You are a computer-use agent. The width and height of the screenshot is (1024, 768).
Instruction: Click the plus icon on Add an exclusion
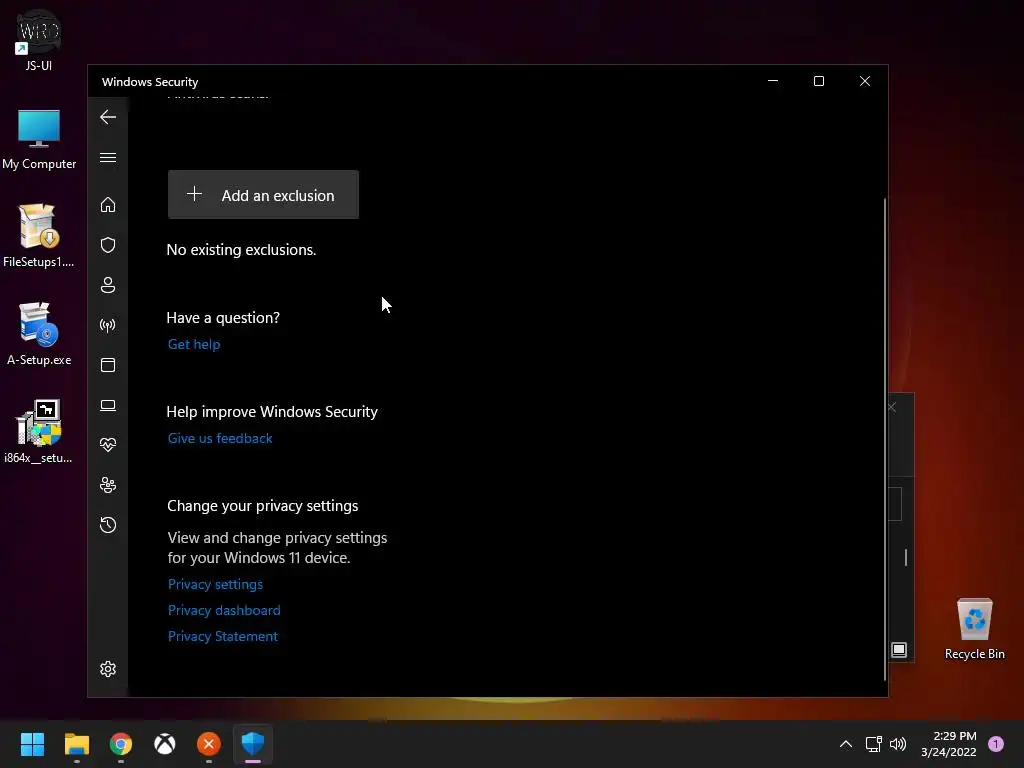[x=194, y=194]
